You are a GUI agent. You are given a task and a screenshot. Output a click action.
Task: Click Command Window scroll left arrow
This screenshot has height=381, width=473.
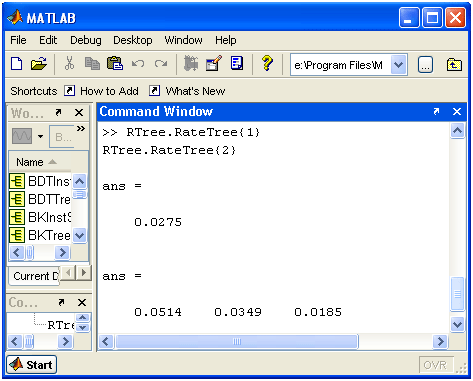(x=106, y=342)
